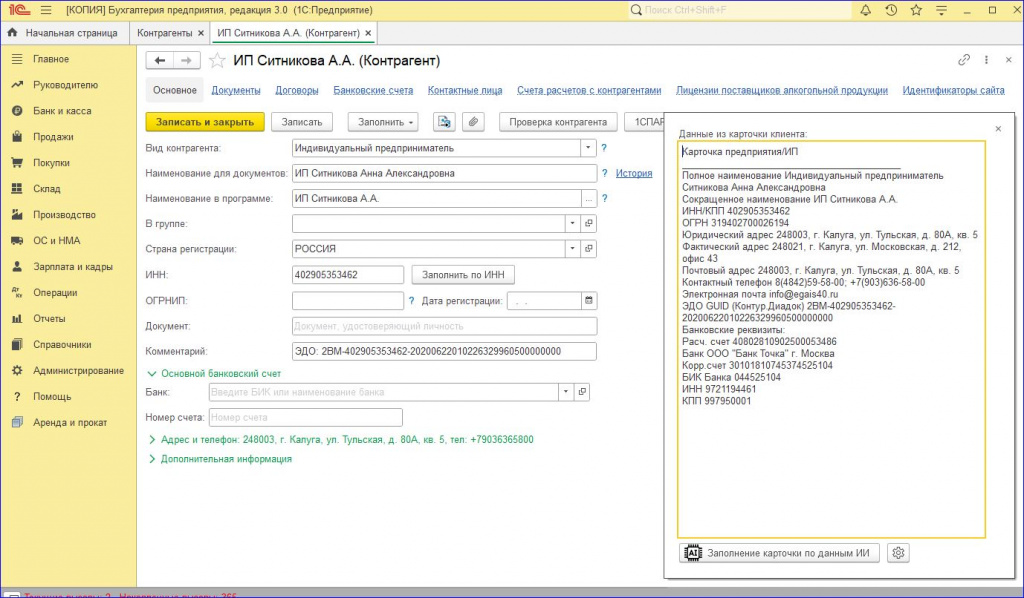This screenshot has height=598, width=1024.
Task: Switch to the Контрагенты tab
Action: 164,33
